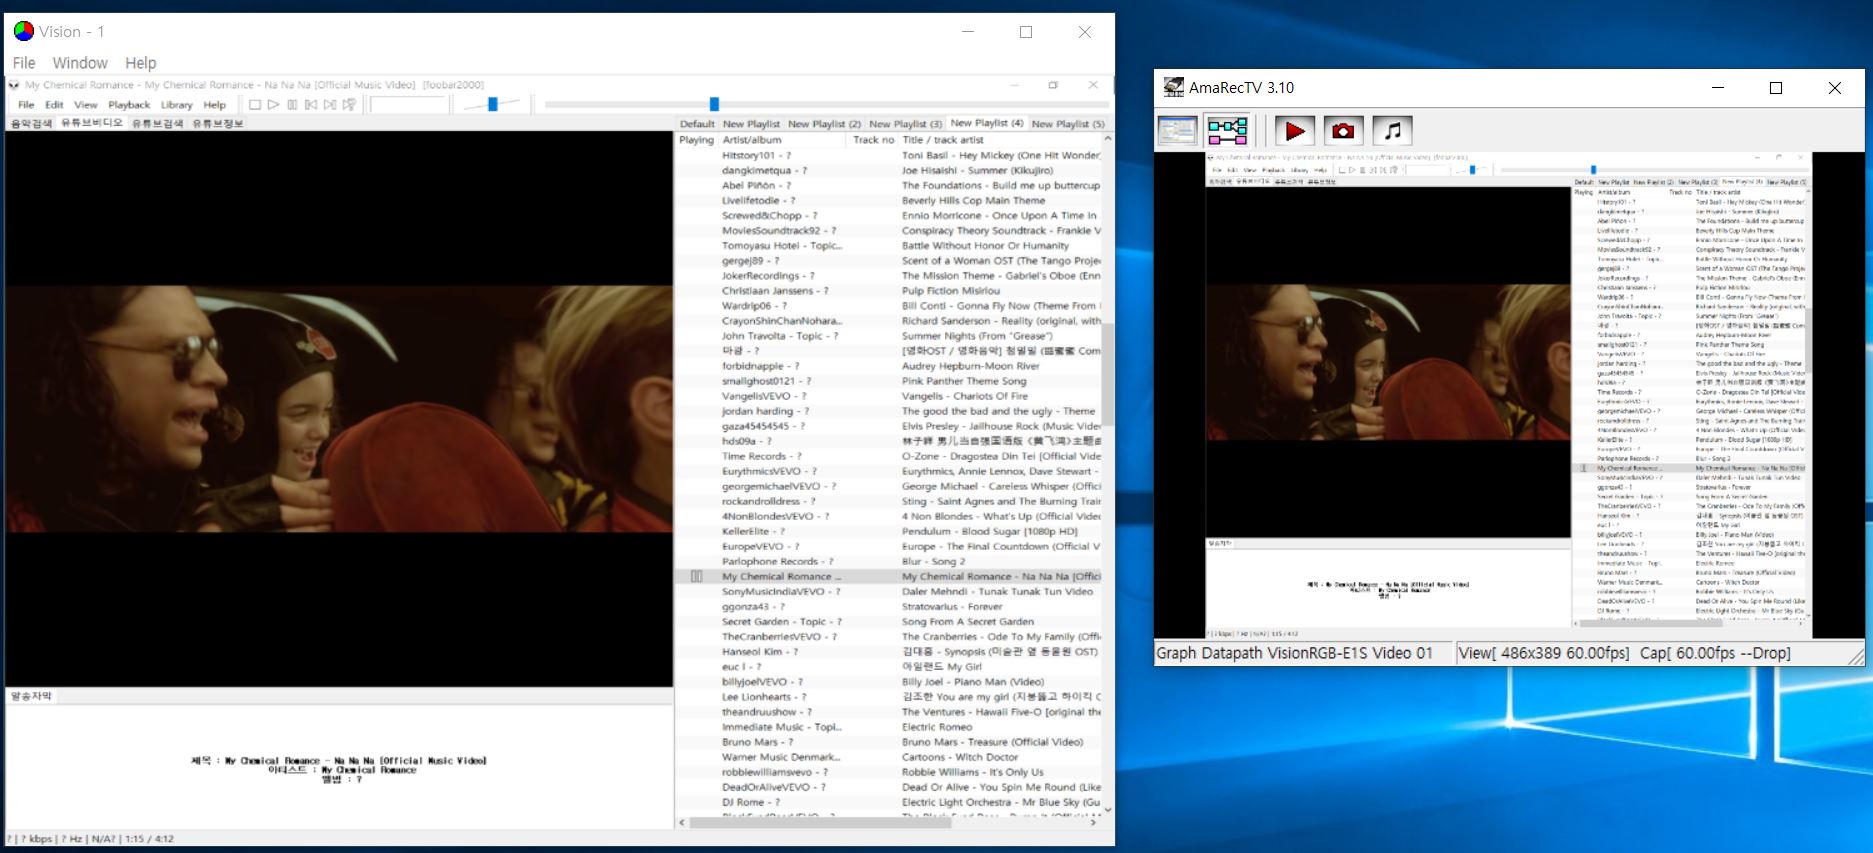Select the first New Playlist tab

(x=751, y=125)
